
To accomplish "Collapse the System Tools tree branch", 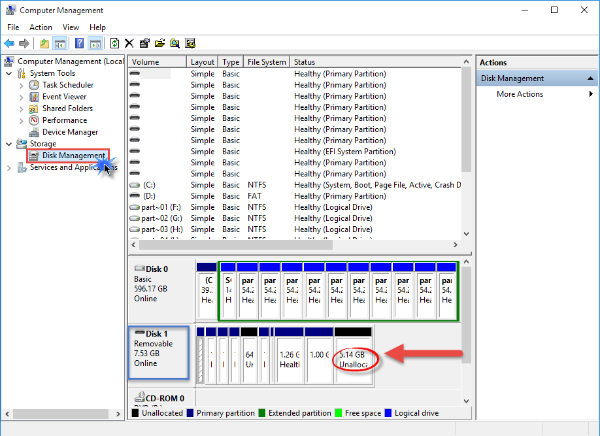I will 9,73.
